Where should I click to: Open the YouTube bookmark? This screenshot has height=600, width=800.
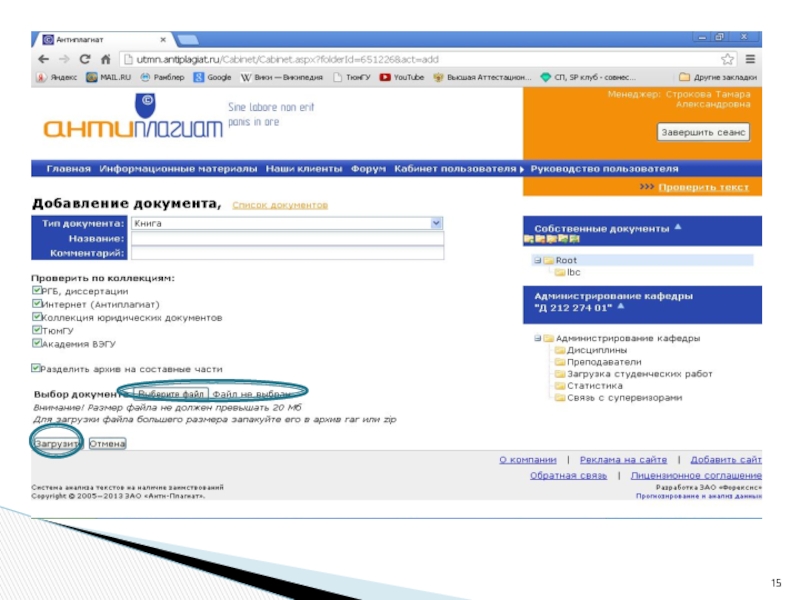(402, 77)
